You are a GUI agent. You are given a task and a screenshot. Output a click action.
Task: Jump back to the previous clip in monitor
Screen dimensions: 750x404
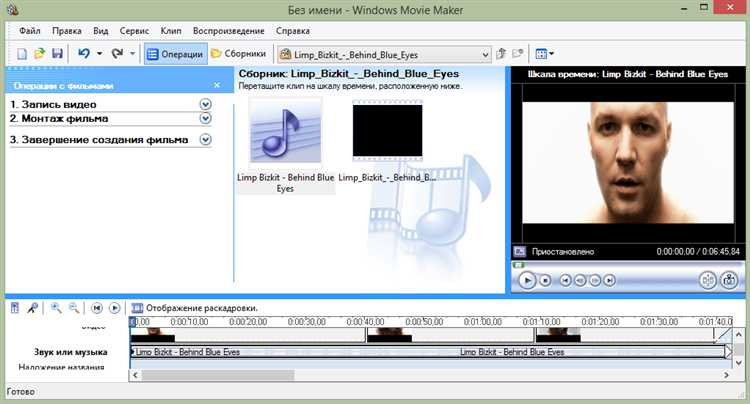(x=565, y=280)
